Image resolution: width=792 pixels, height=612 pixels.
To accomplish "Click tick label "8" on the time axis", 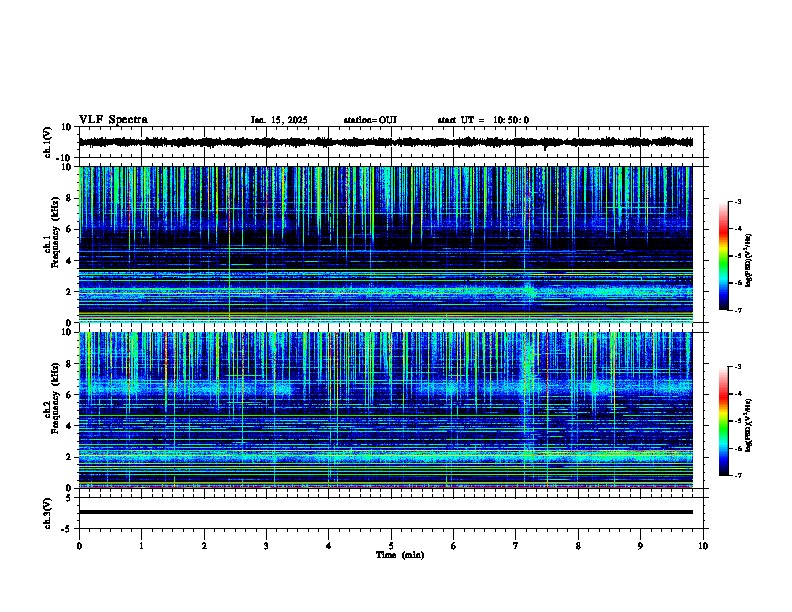I will pos(578,546).
